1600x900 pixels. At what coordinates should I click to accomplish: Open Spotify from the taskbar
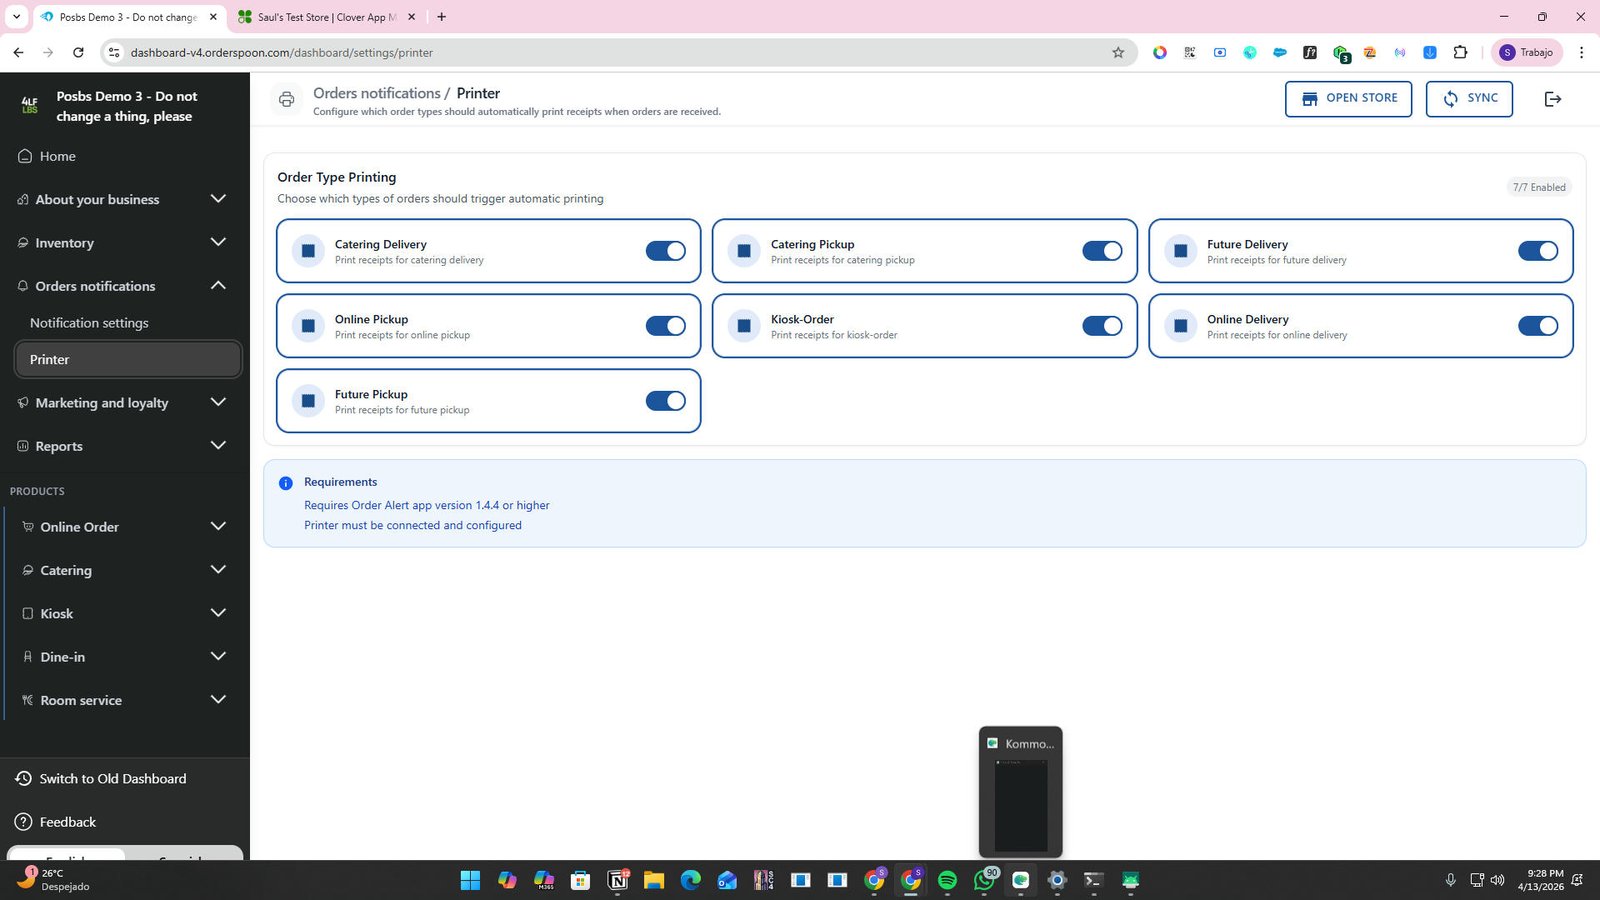pyautogui.click(x=947, y=880)
